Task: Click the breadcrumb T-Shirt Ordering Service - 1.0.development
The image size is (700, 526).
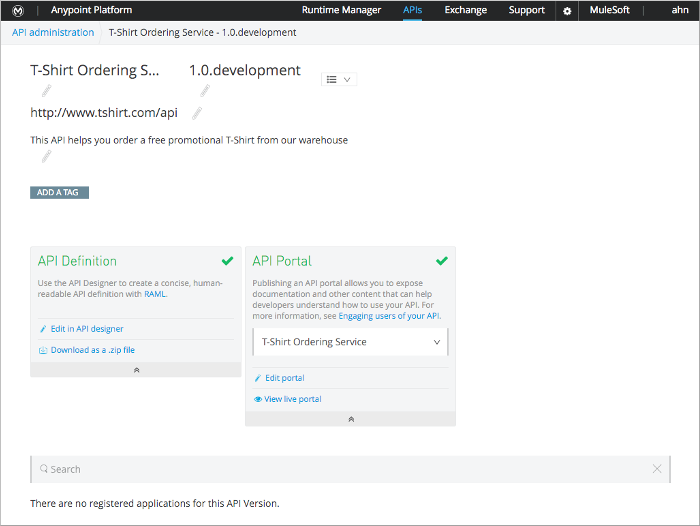Action: point(203,33)
